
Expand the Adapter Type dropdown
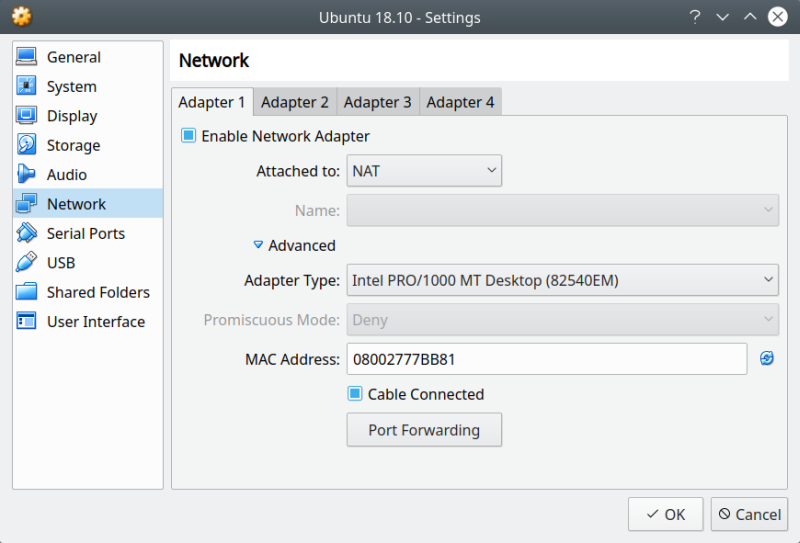coord(562,280)
